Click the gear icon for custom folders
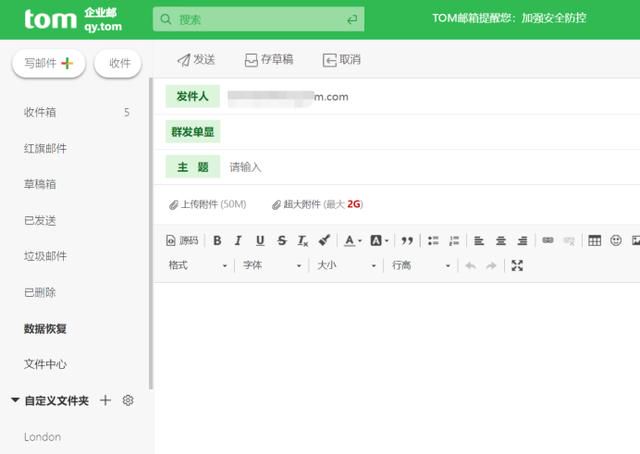This screenshot has width=640, height=454. (128, 401)
